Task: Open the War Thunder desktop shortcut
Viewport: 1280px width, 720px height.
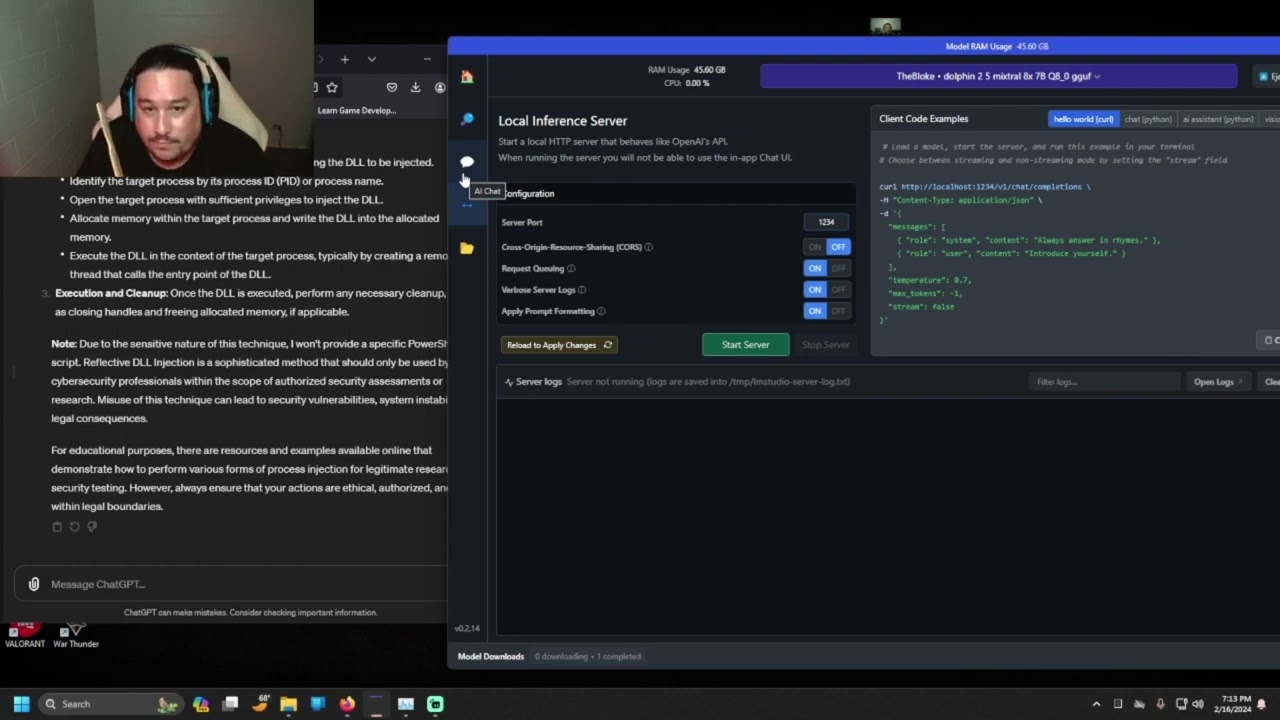Action: point(76,635)
